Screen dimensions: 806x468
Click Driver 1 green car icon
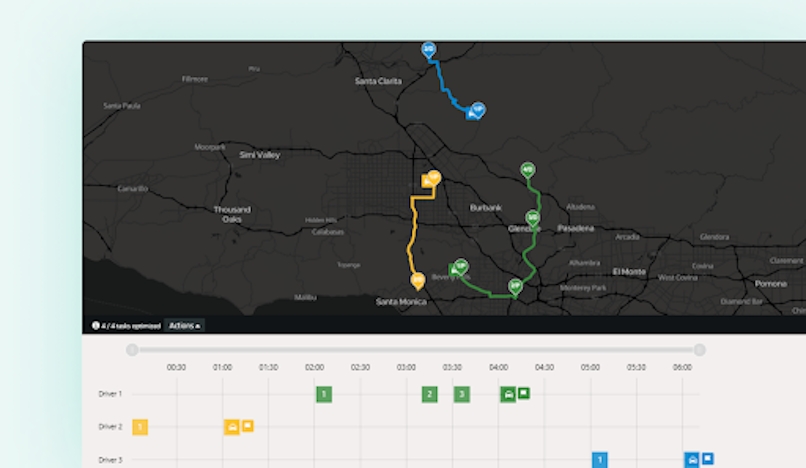(508, 394)
